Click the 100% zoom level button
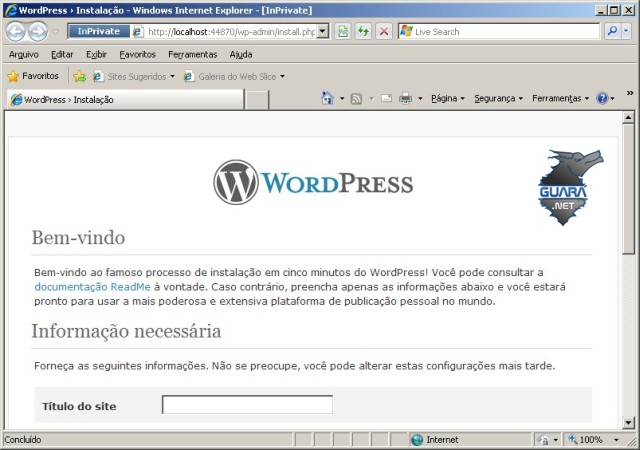This screenshot has height=450, width=640. (586, 440)
